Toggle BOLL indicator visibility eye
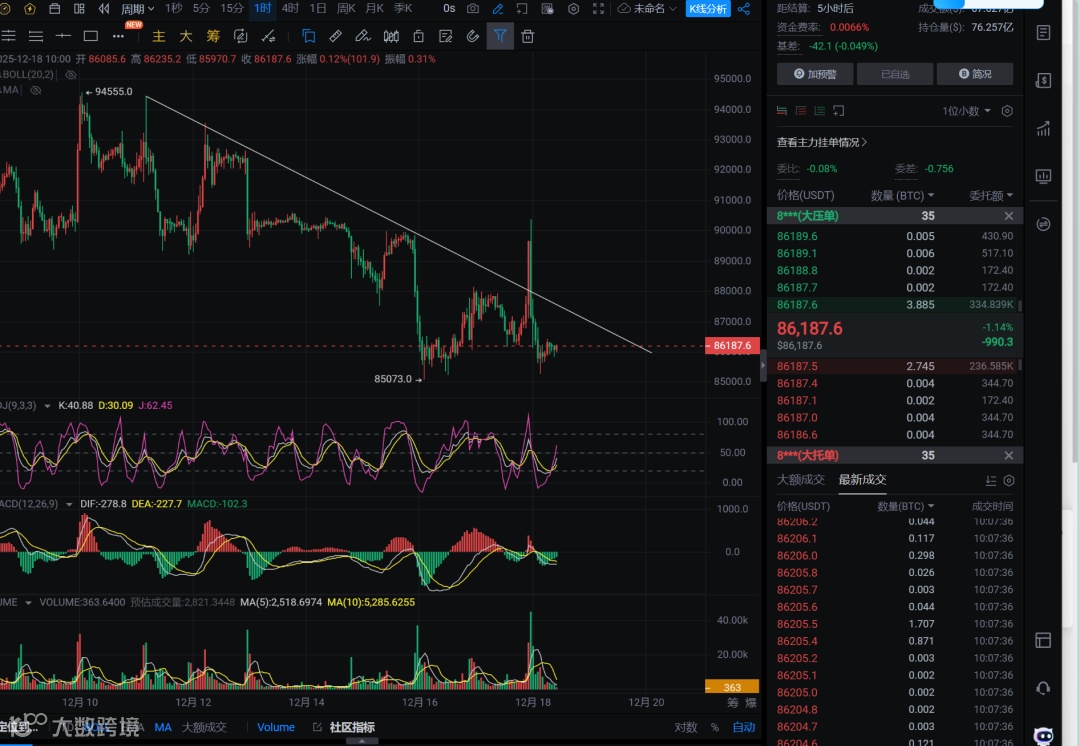Screen dimensions: 1080x746 (71, 74)
